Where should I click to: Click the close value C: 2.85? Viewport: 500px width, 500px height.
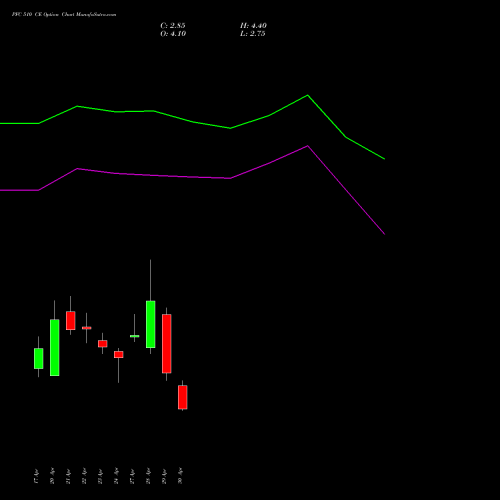(173, 26)
